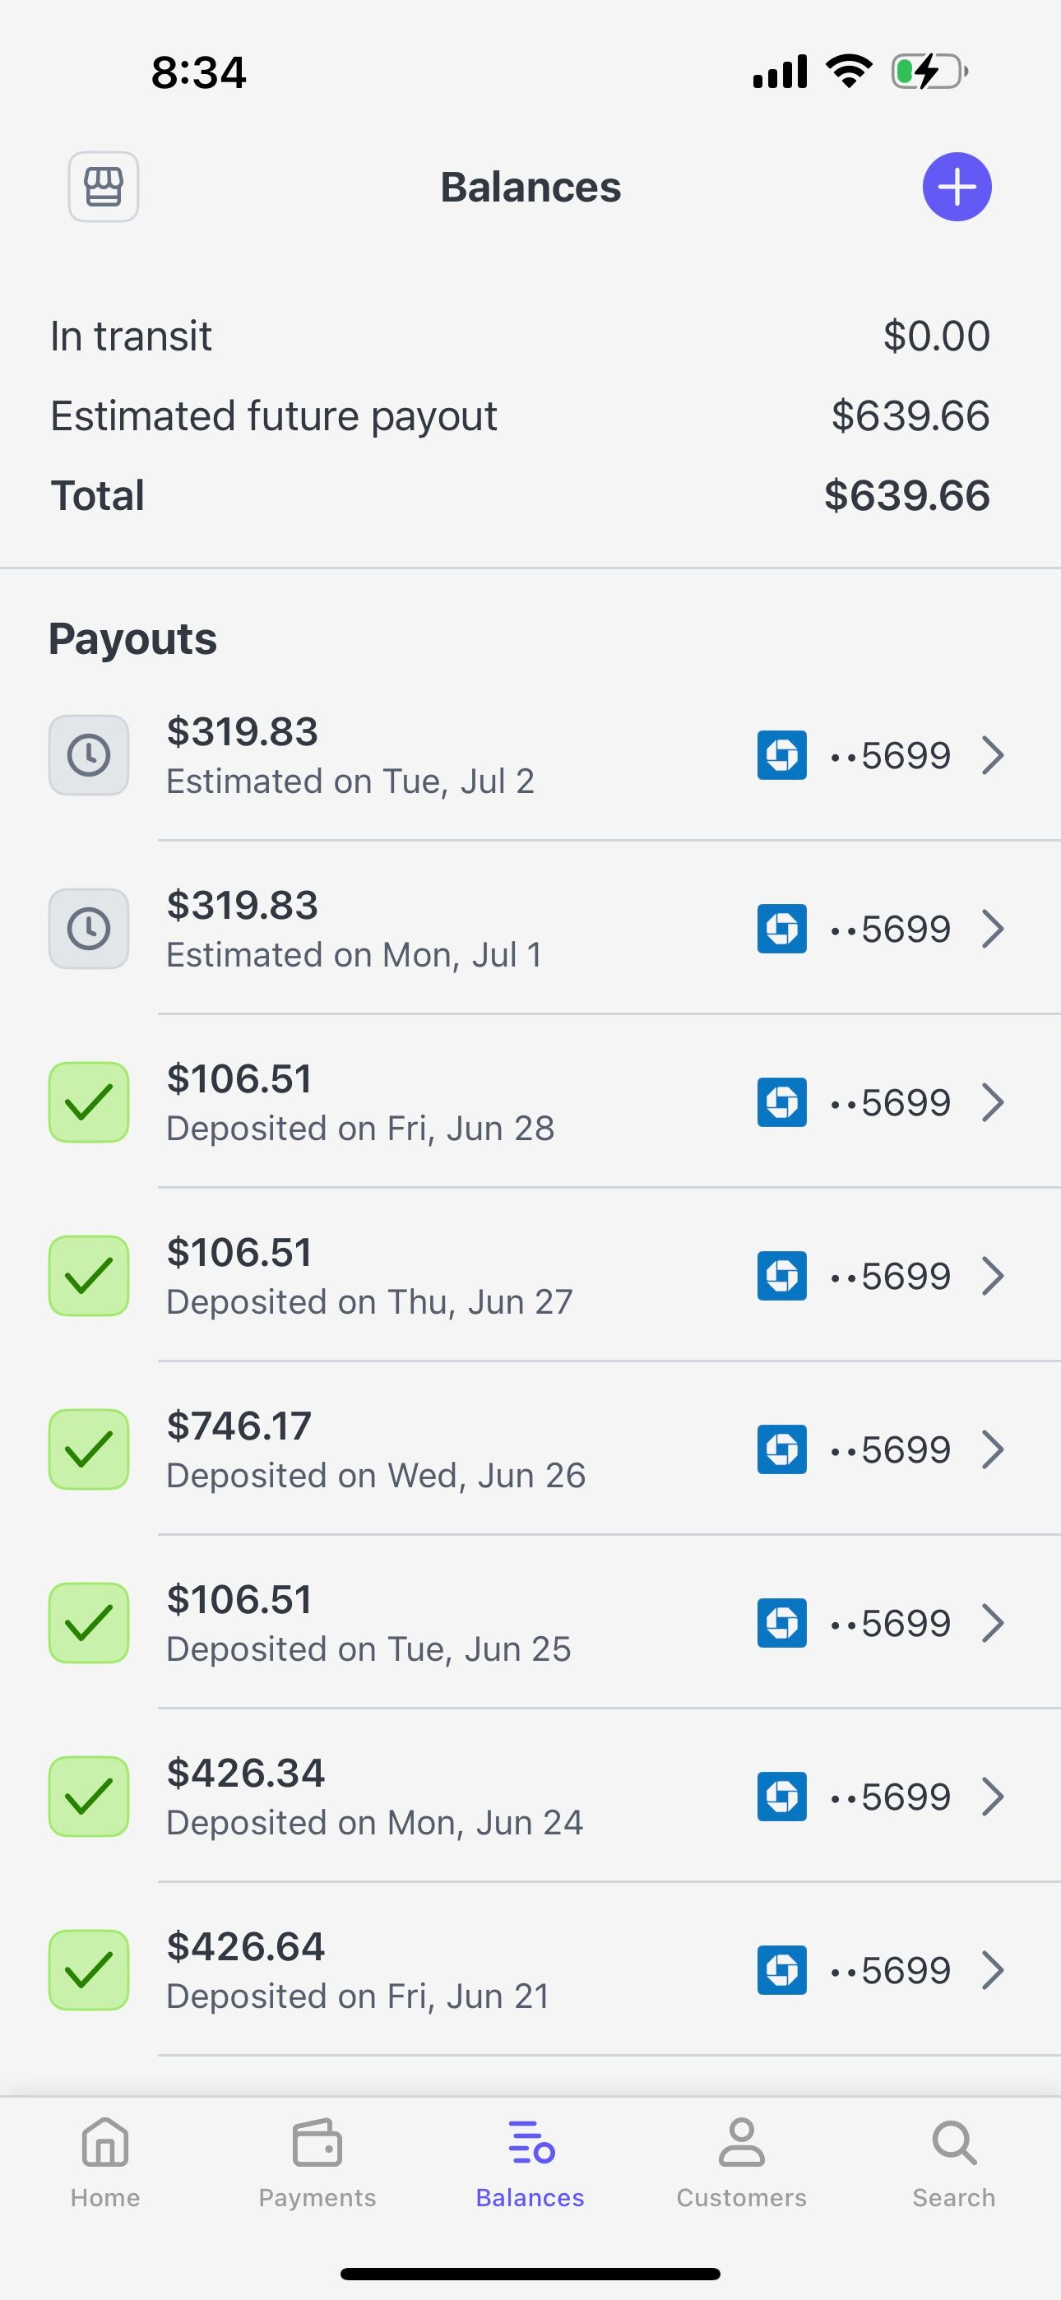Viewport: 1061px width, 2300px height.
Task: Expand the Mon, Jun 24 payout chevron
Action: [992, 1797]
